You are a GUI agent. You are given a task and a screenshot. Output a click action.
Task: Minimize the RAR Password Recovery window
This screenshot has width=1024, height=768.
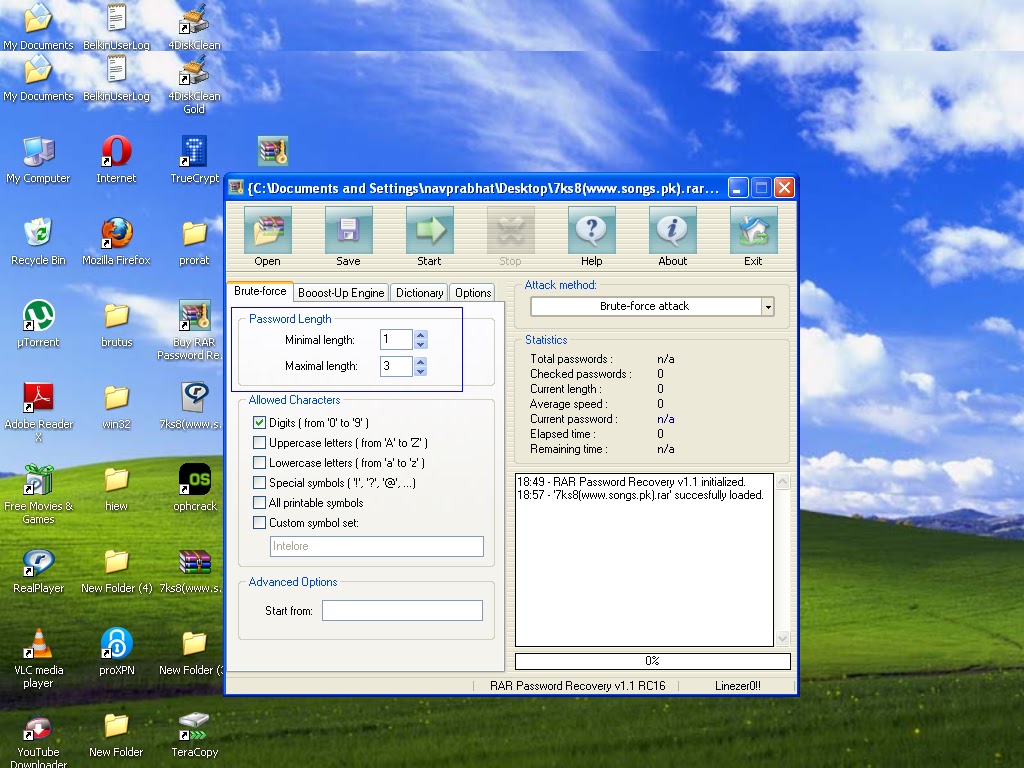737,189
